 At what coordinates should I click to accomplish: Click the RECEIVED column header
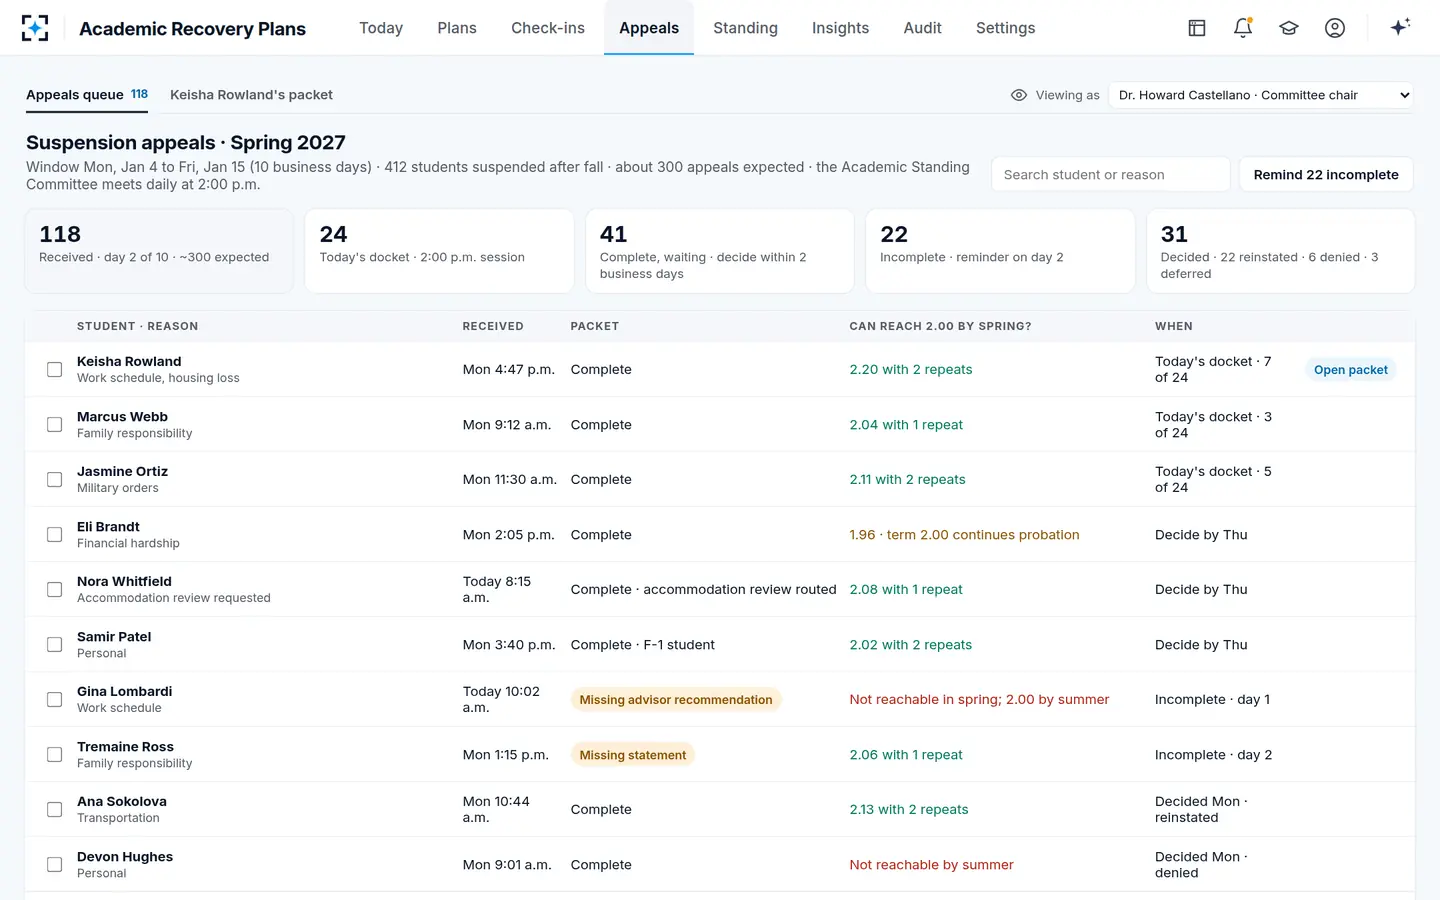tap(493, 326)
